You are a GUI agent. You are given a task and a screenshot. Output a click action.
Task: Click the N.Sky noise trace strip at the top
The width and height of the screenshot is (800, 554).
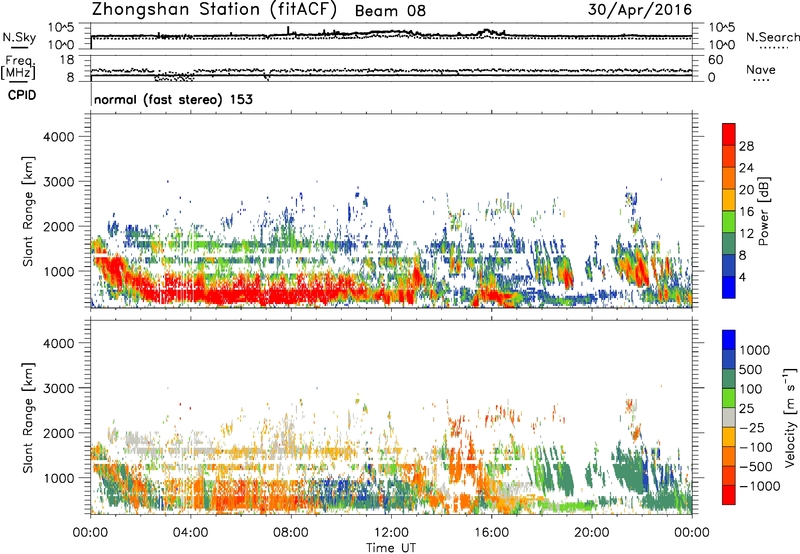(391, 36)
